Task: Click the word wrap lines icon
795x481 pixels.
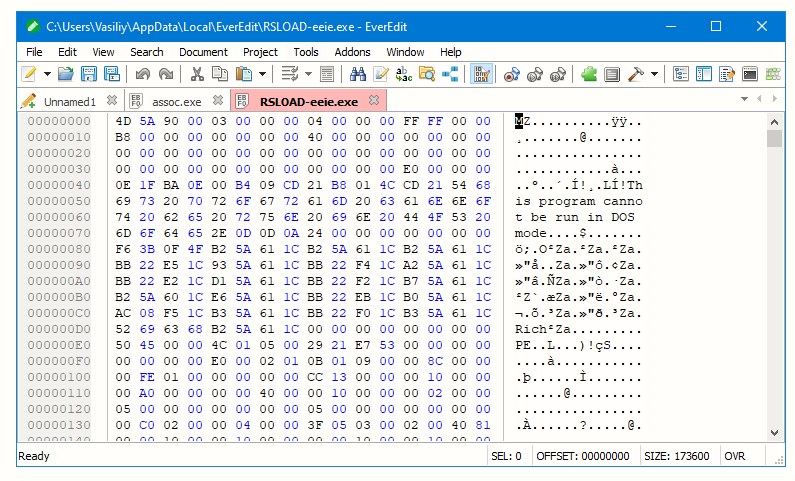Action: click(290, 75)
